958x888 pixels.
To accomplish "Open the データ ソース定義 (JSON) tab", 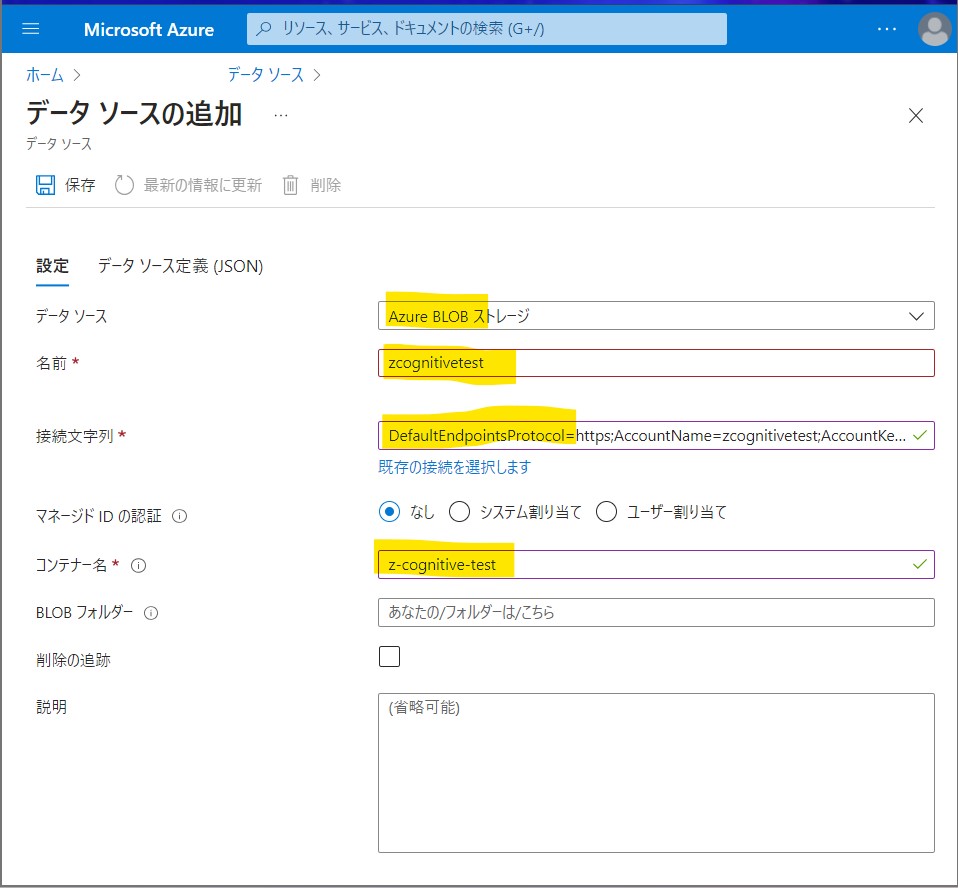I will click(180, 266).
